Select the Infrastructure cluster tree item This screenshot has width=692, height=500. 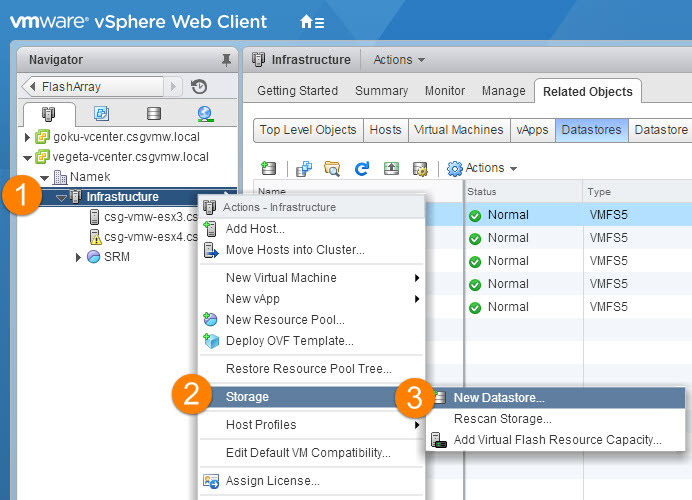click(122, 197)
